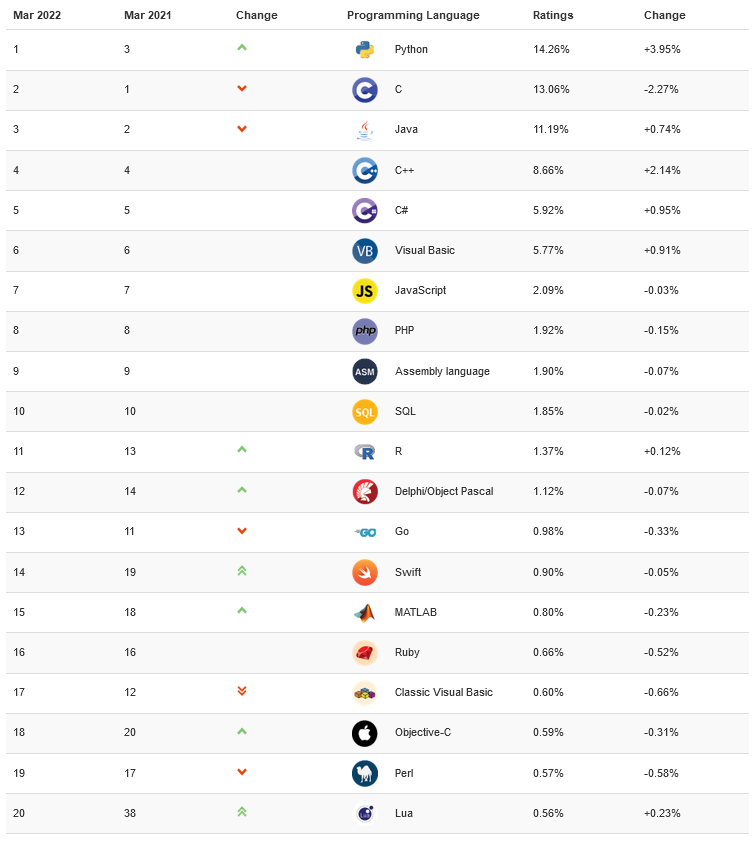Click the Ruby gem icon
Screen dimensions: 756x848
[364, 653]
